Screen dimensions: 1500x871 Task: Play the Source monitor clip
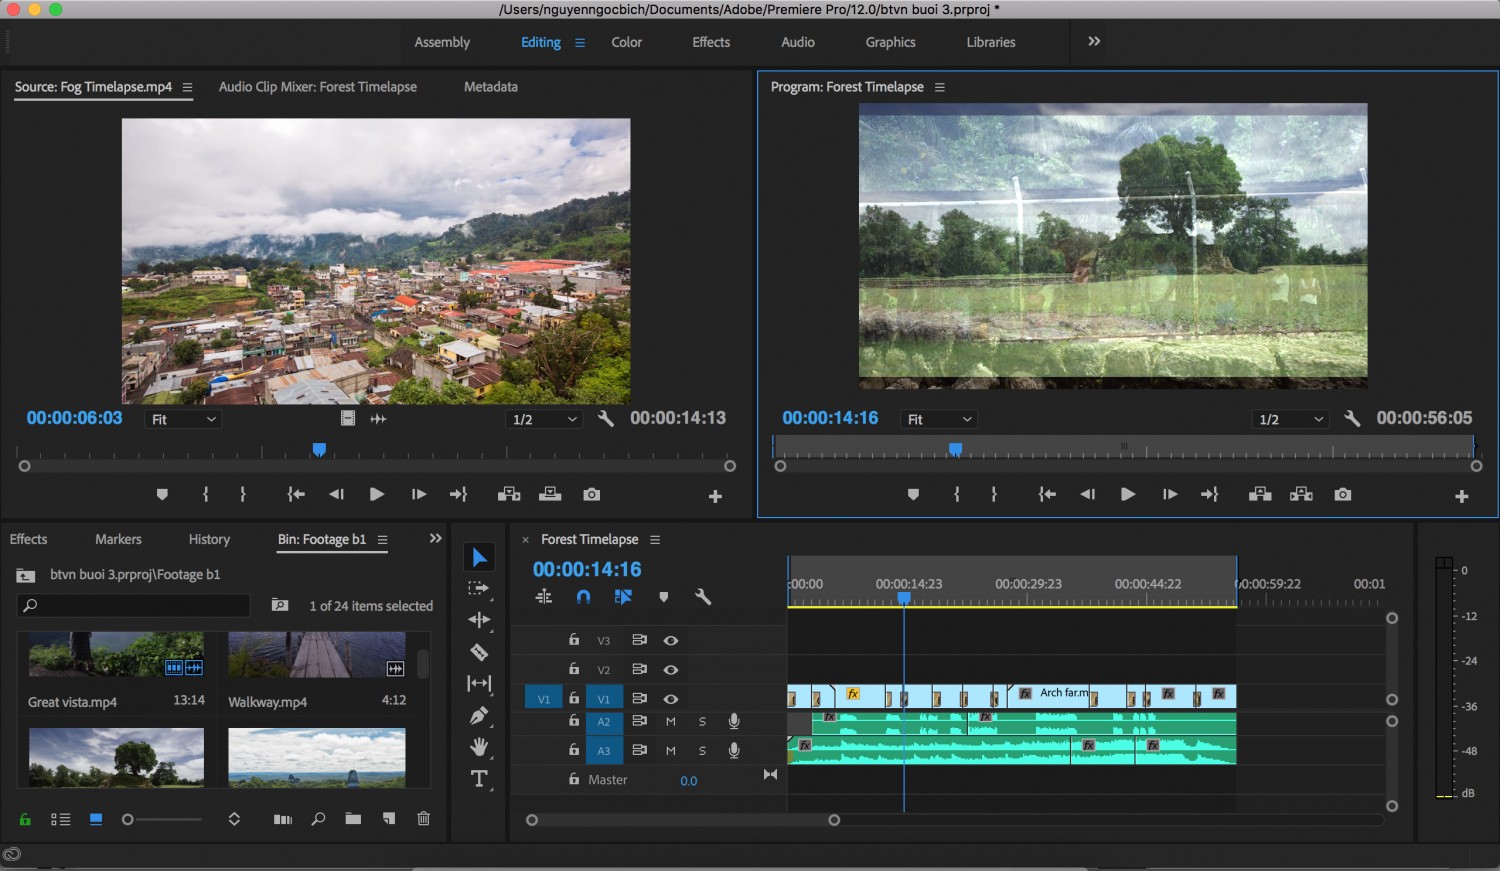pyautogui.click(x=376, y=494)
